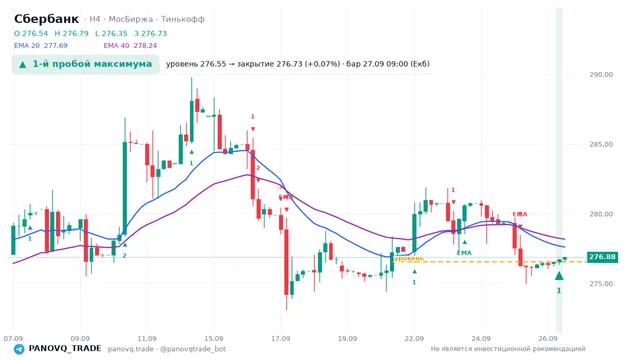Click the orange 'уровень' level label
This screenshot has height=360, width=640.
pyautogui.click(x=409, y=258)
